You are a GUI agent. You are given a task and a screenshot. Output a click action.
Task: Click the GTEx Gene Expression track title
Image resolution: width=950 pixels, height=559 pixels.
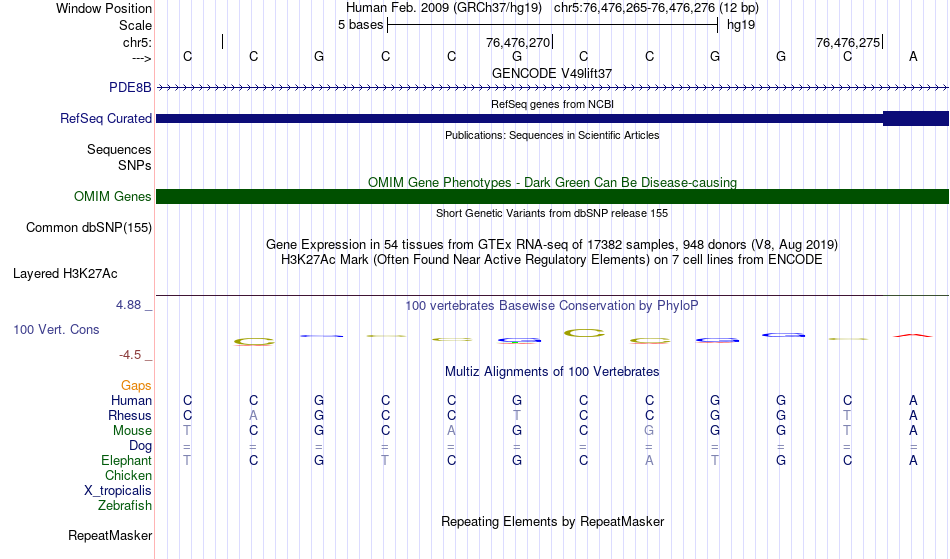552,245
